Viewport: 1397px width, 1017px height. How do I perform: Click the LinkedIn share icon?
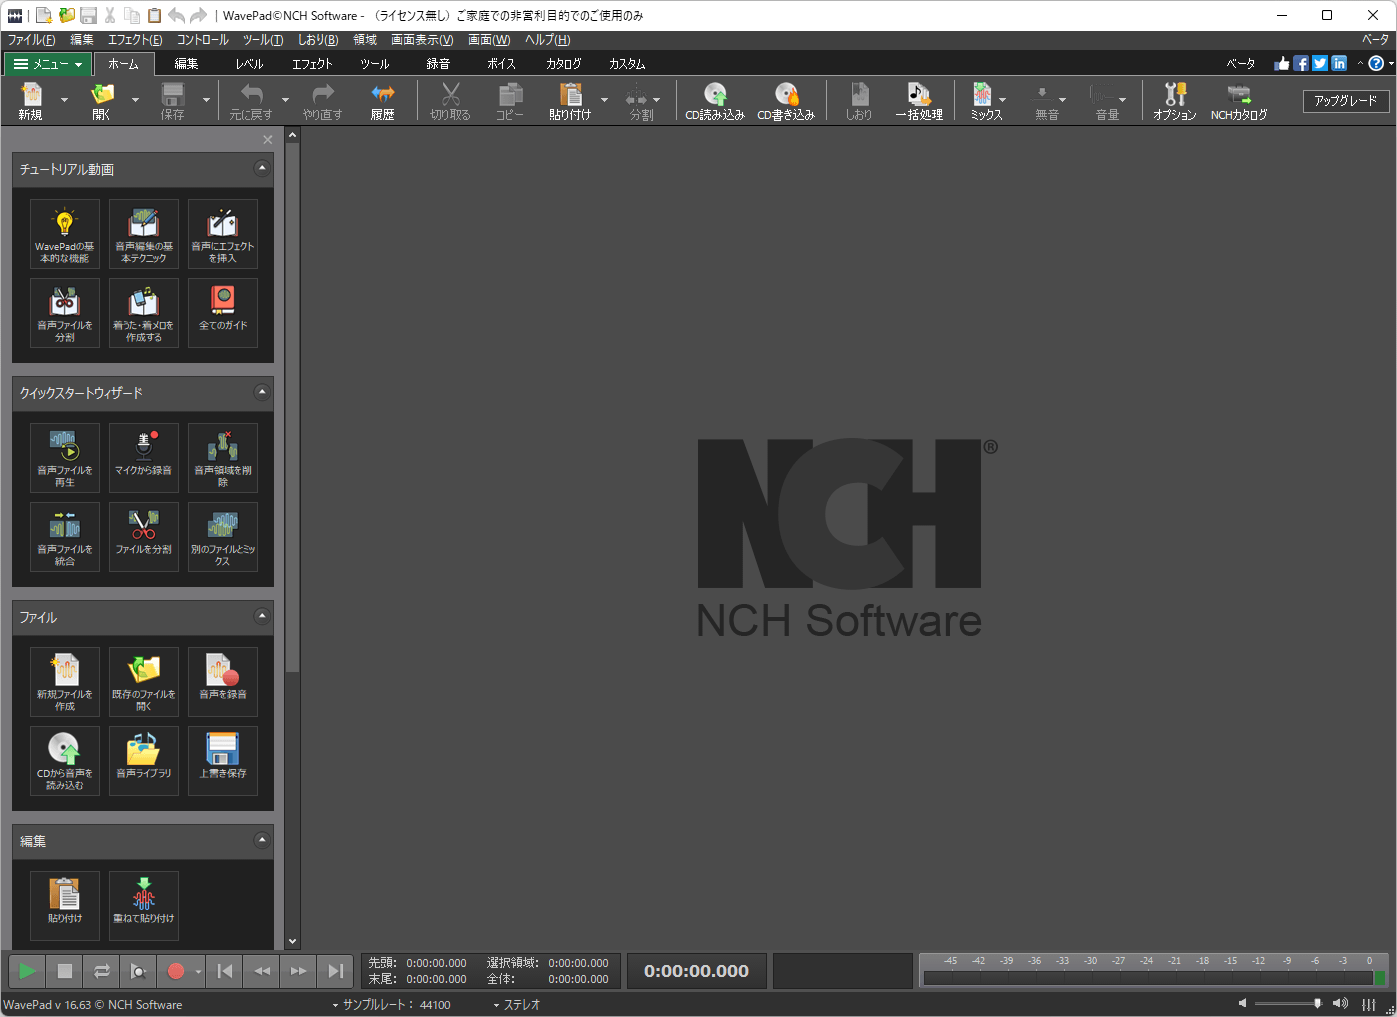point(1339,63)
